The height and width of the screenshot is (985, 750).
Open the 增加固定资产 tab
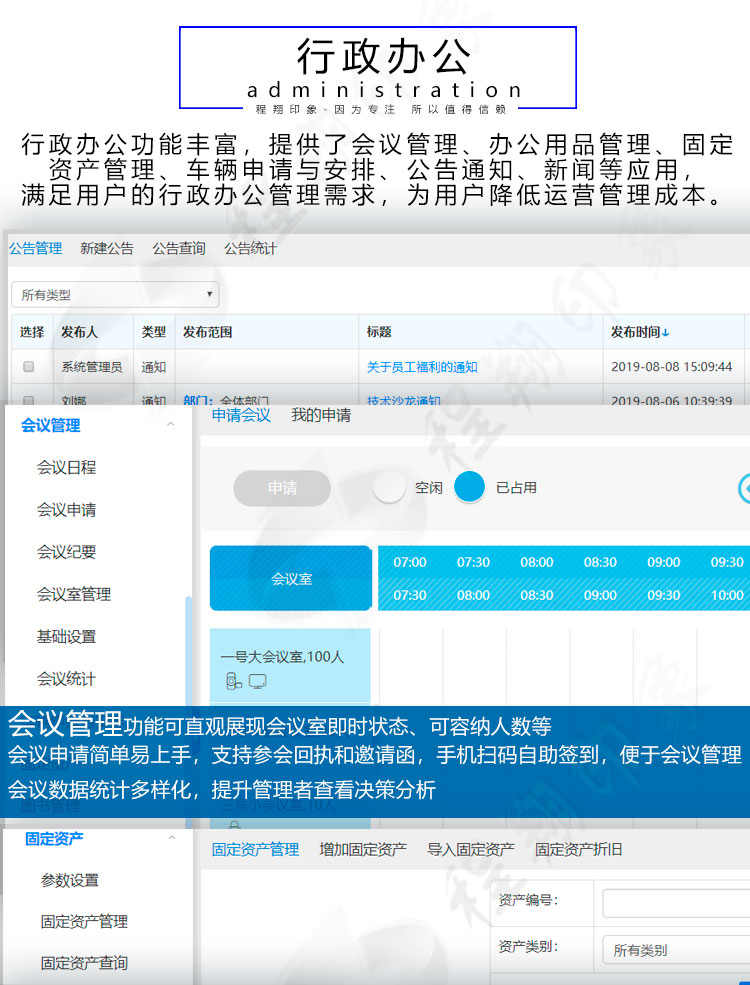(363, 849)
